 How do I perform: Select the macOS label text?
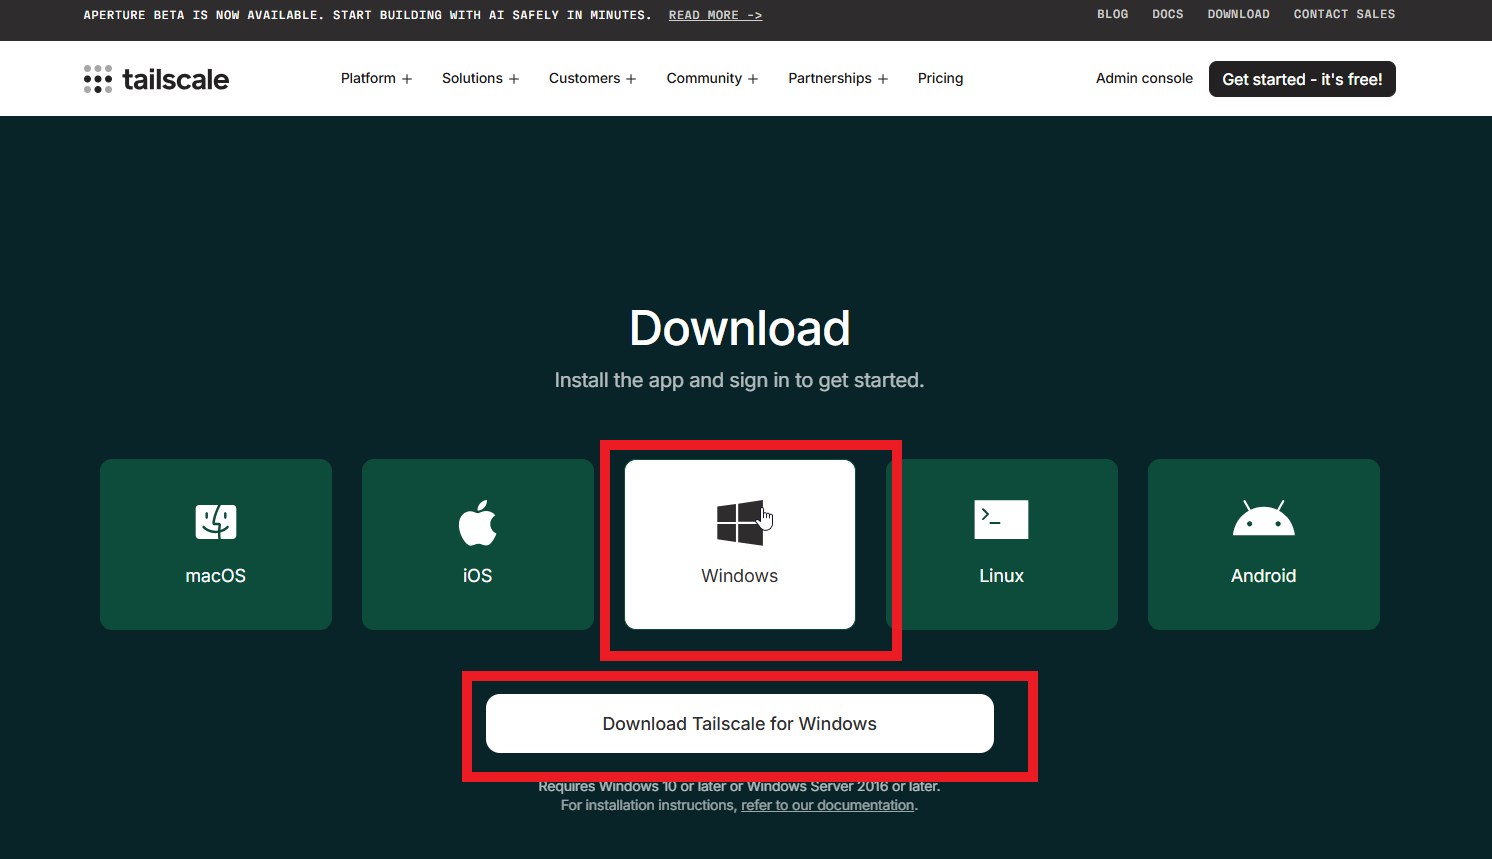point(216,576)
